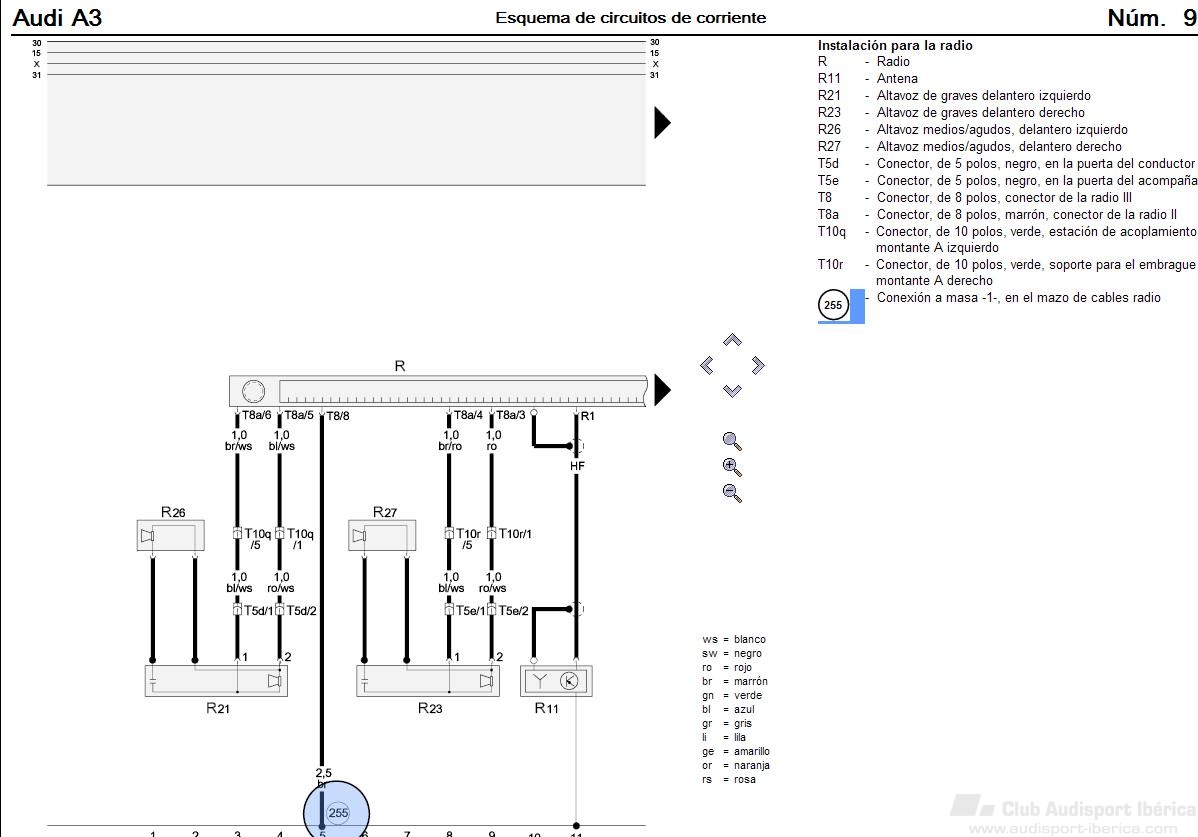Click the br/ws wire colour label
The image size is (1198, 837).
pyautogui.click(x=238, y=446)
